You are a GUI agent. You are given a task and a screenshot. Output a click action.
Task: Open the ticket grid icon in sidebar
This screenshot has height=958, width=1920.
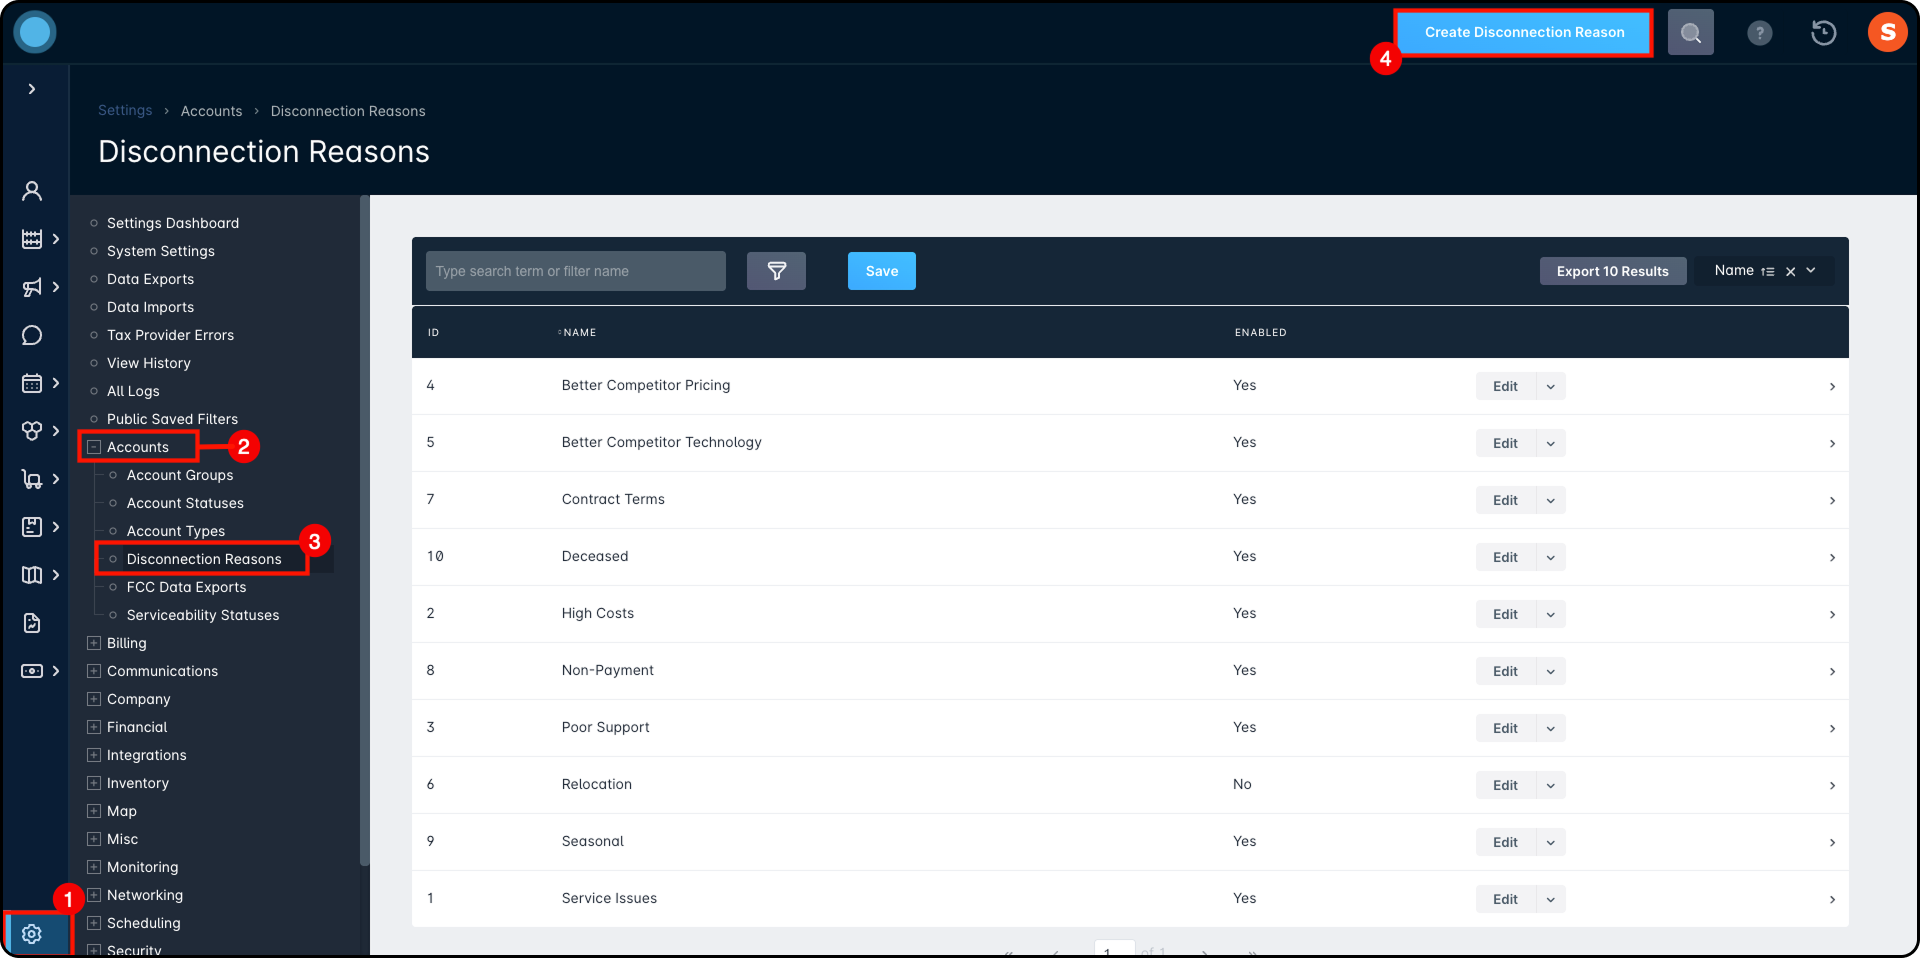click(32, 239)
